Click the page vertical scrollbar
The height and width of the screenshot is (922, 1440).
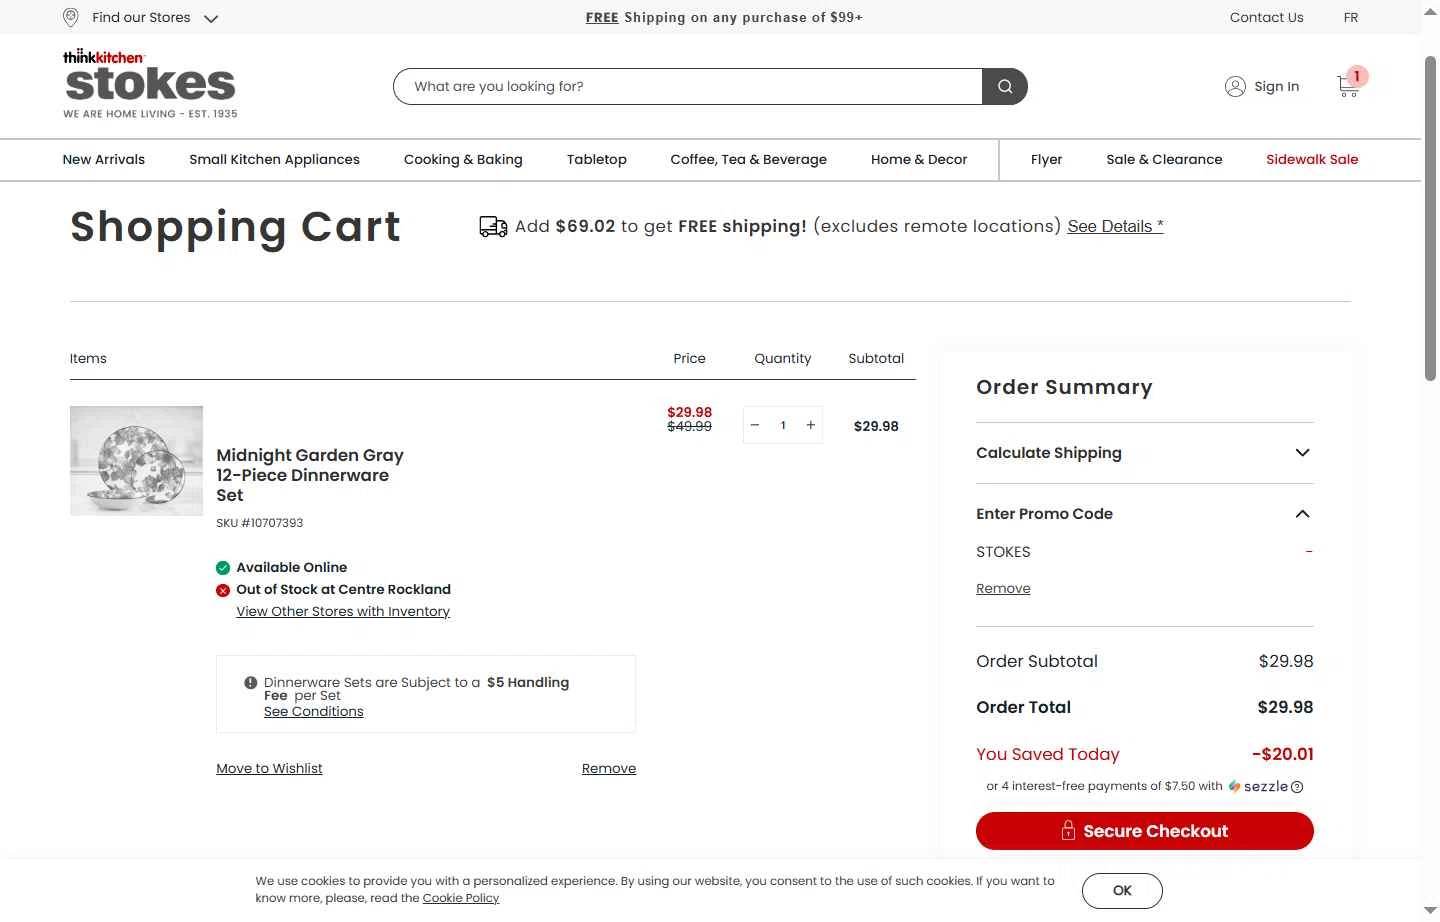(1431, 218)
